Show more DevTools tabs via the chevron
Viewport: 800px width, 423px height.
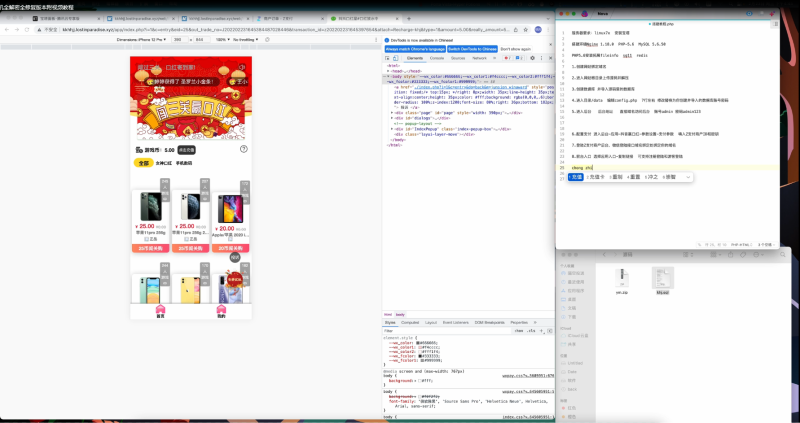(x=494, y=58)
